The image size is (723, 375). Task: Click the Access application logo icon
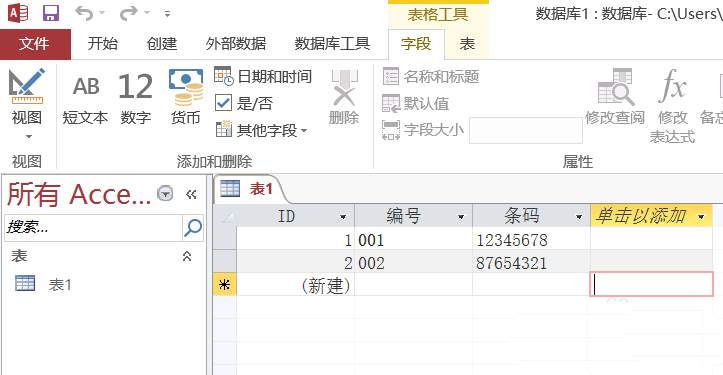pos(18,13)
